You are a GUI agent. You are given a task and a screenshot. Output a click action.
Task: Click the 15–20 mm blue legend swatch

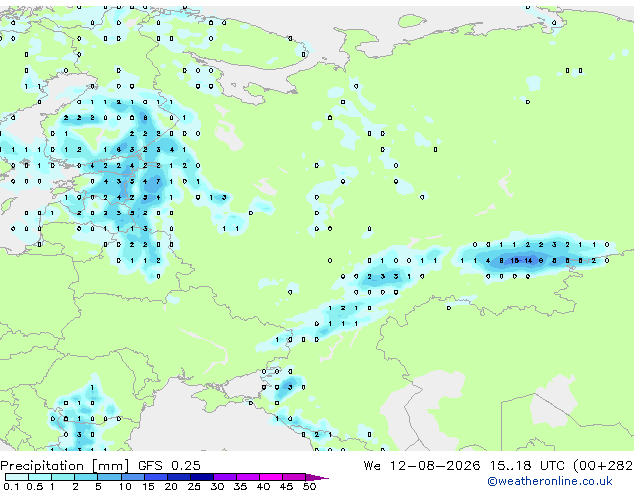(x=156, y=477)
